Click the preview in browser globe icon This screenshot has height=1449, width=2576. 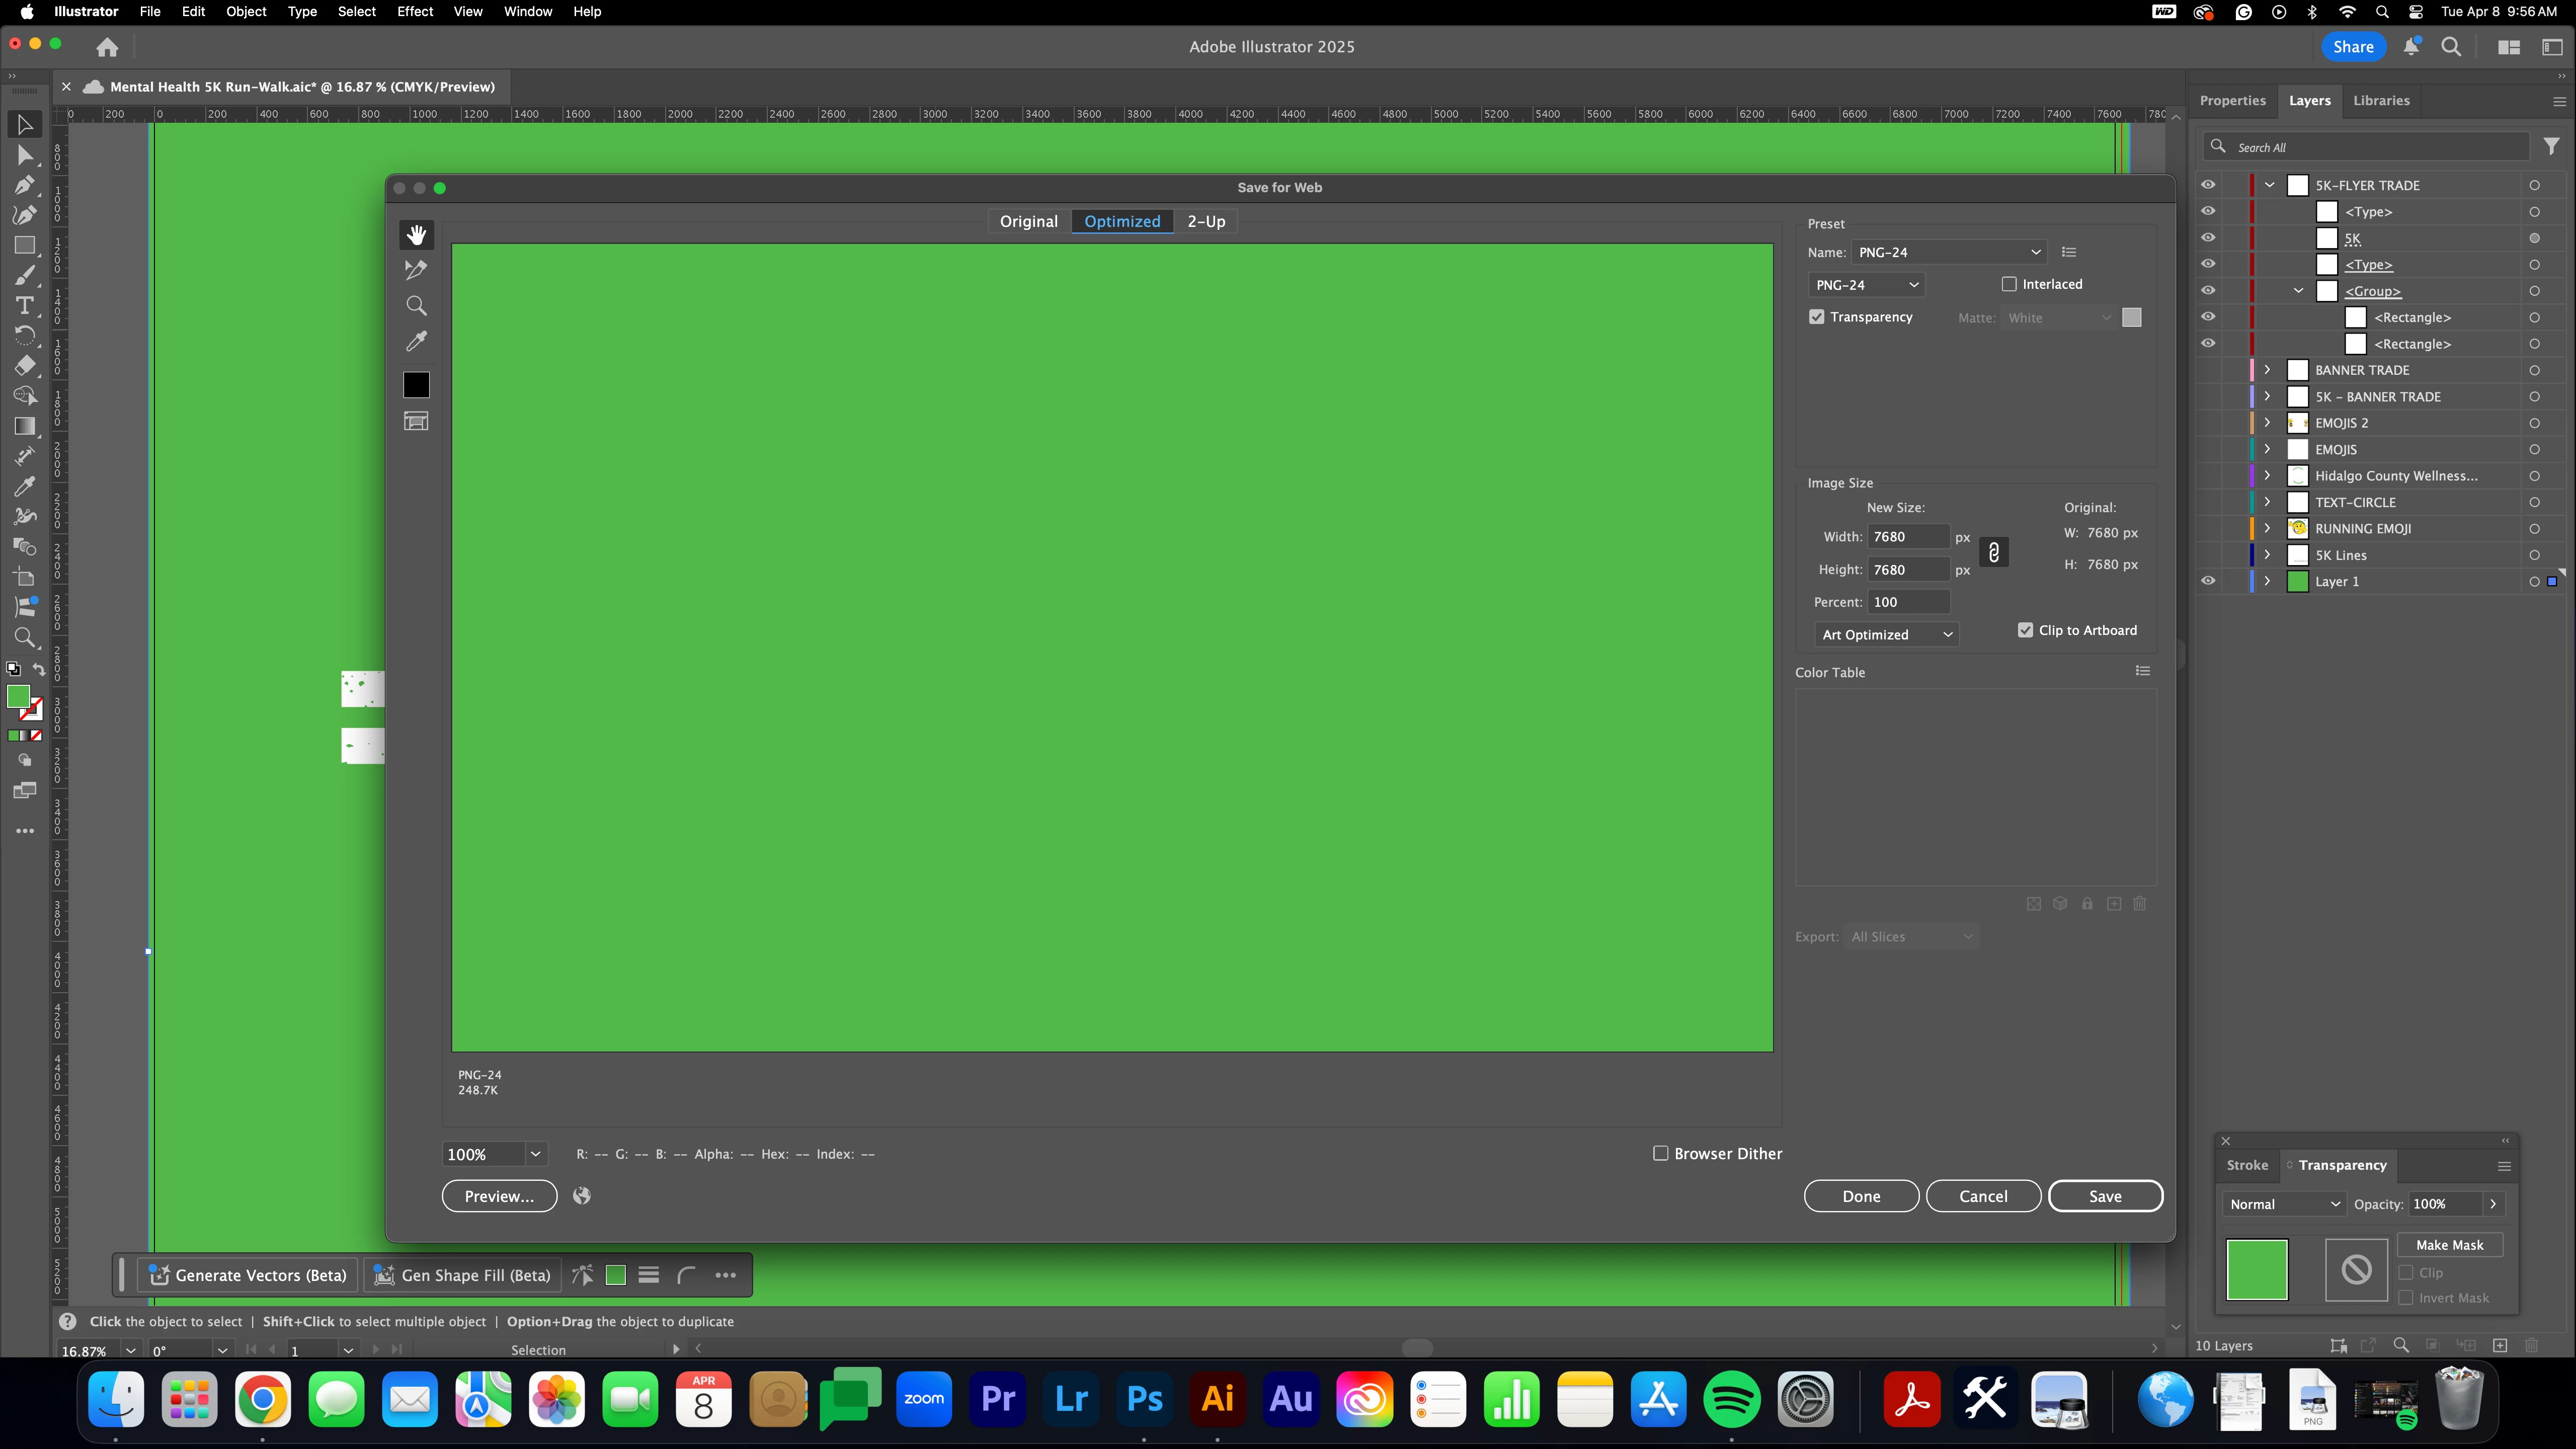point(582,1196)
